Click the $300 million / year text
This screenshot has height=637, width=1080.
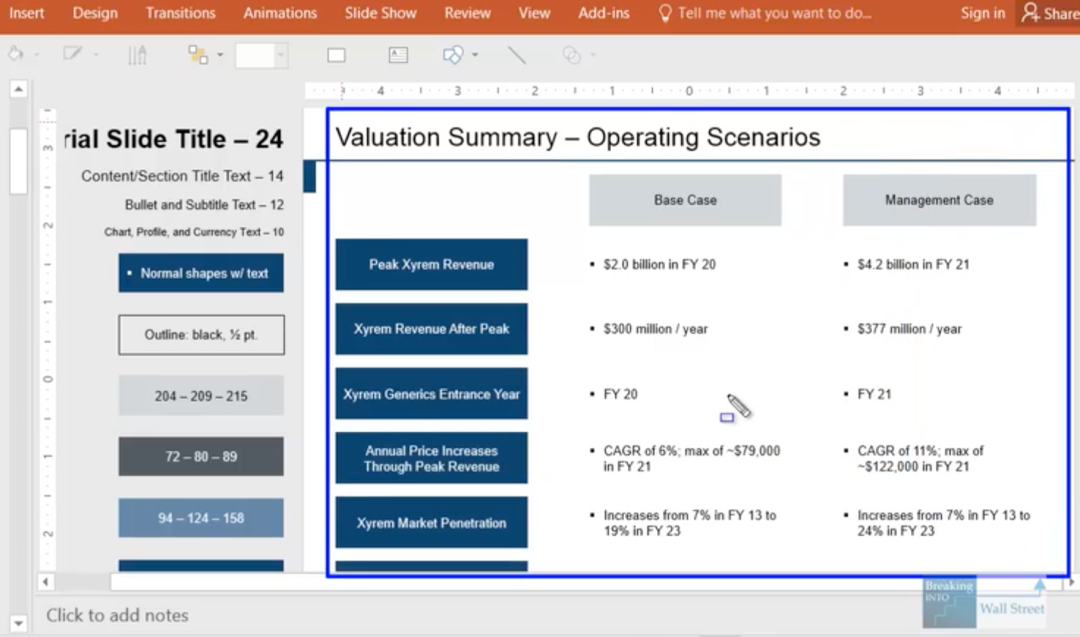tap(656, 329)
